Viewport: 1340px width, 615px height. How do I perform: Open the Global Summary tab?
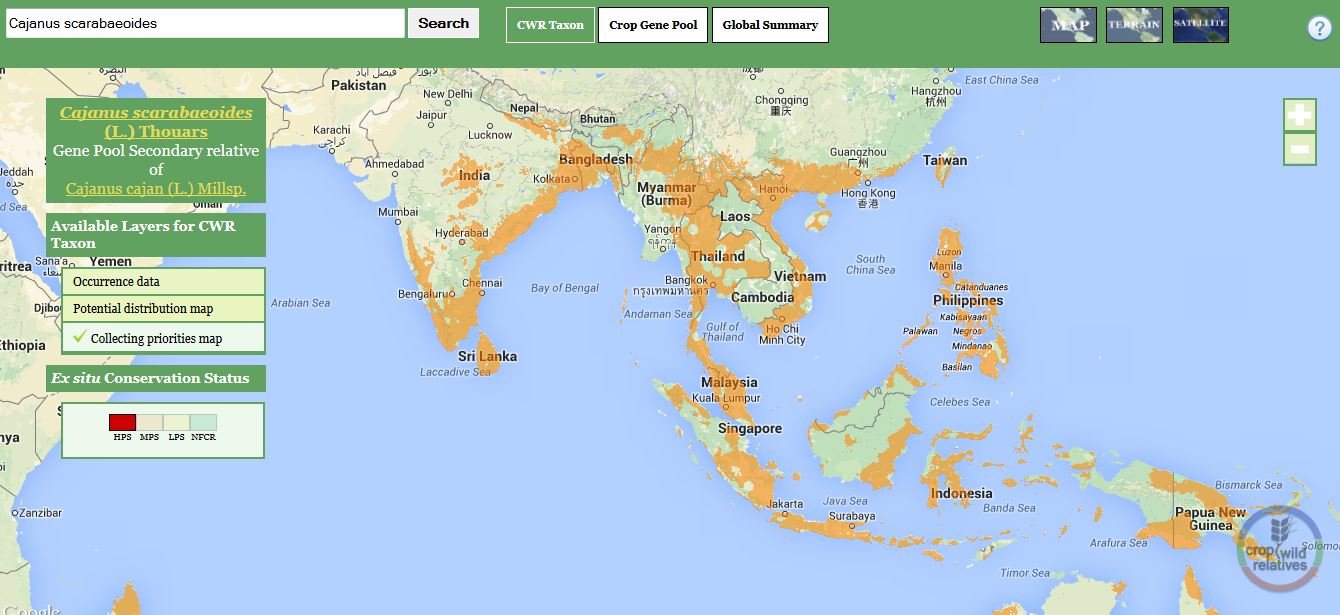coord(770,25)
